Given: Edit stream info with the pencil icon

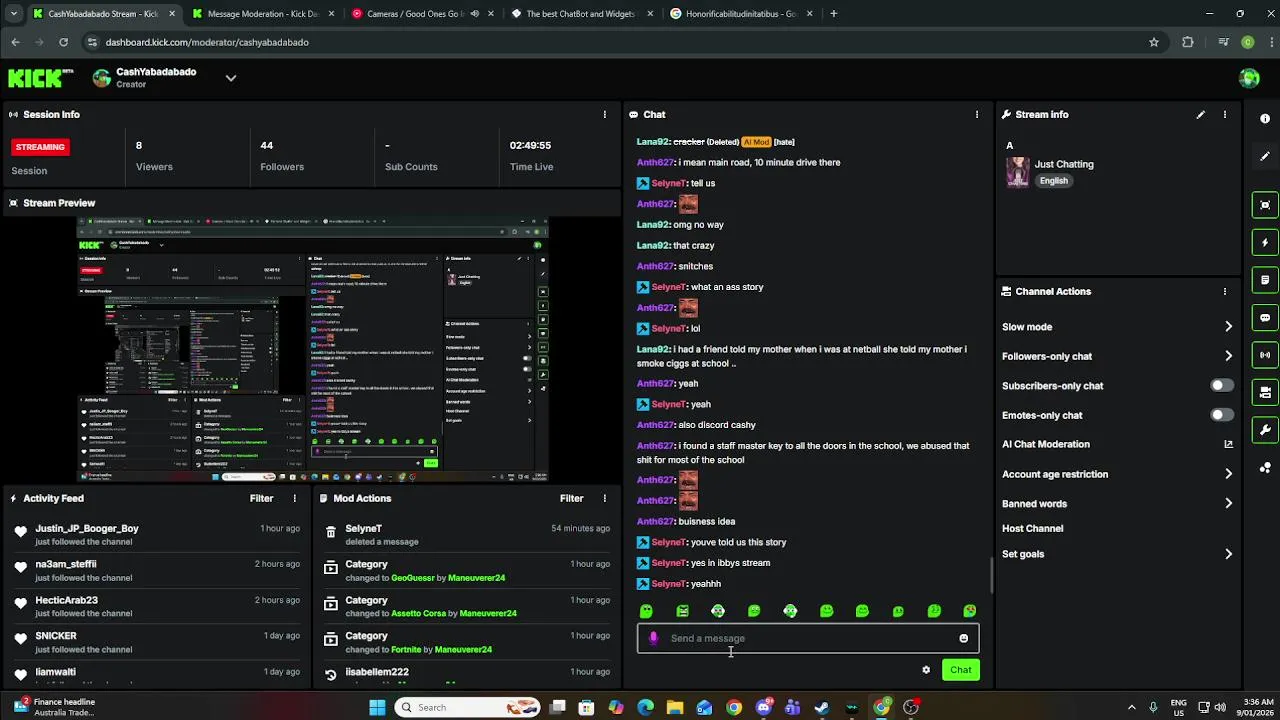Looking at the screenshot, I should [x=1200, y=115].
